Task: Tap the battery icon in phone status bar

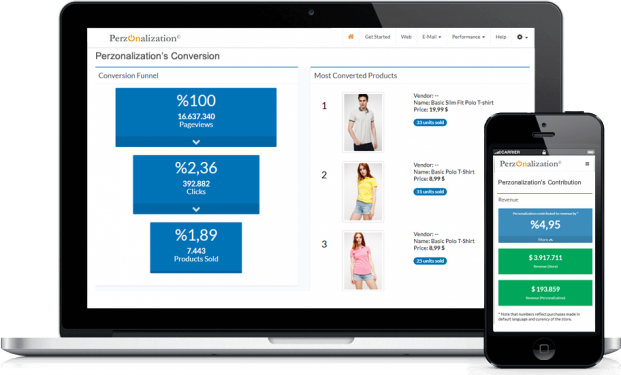Action: [x=591, y=152]
